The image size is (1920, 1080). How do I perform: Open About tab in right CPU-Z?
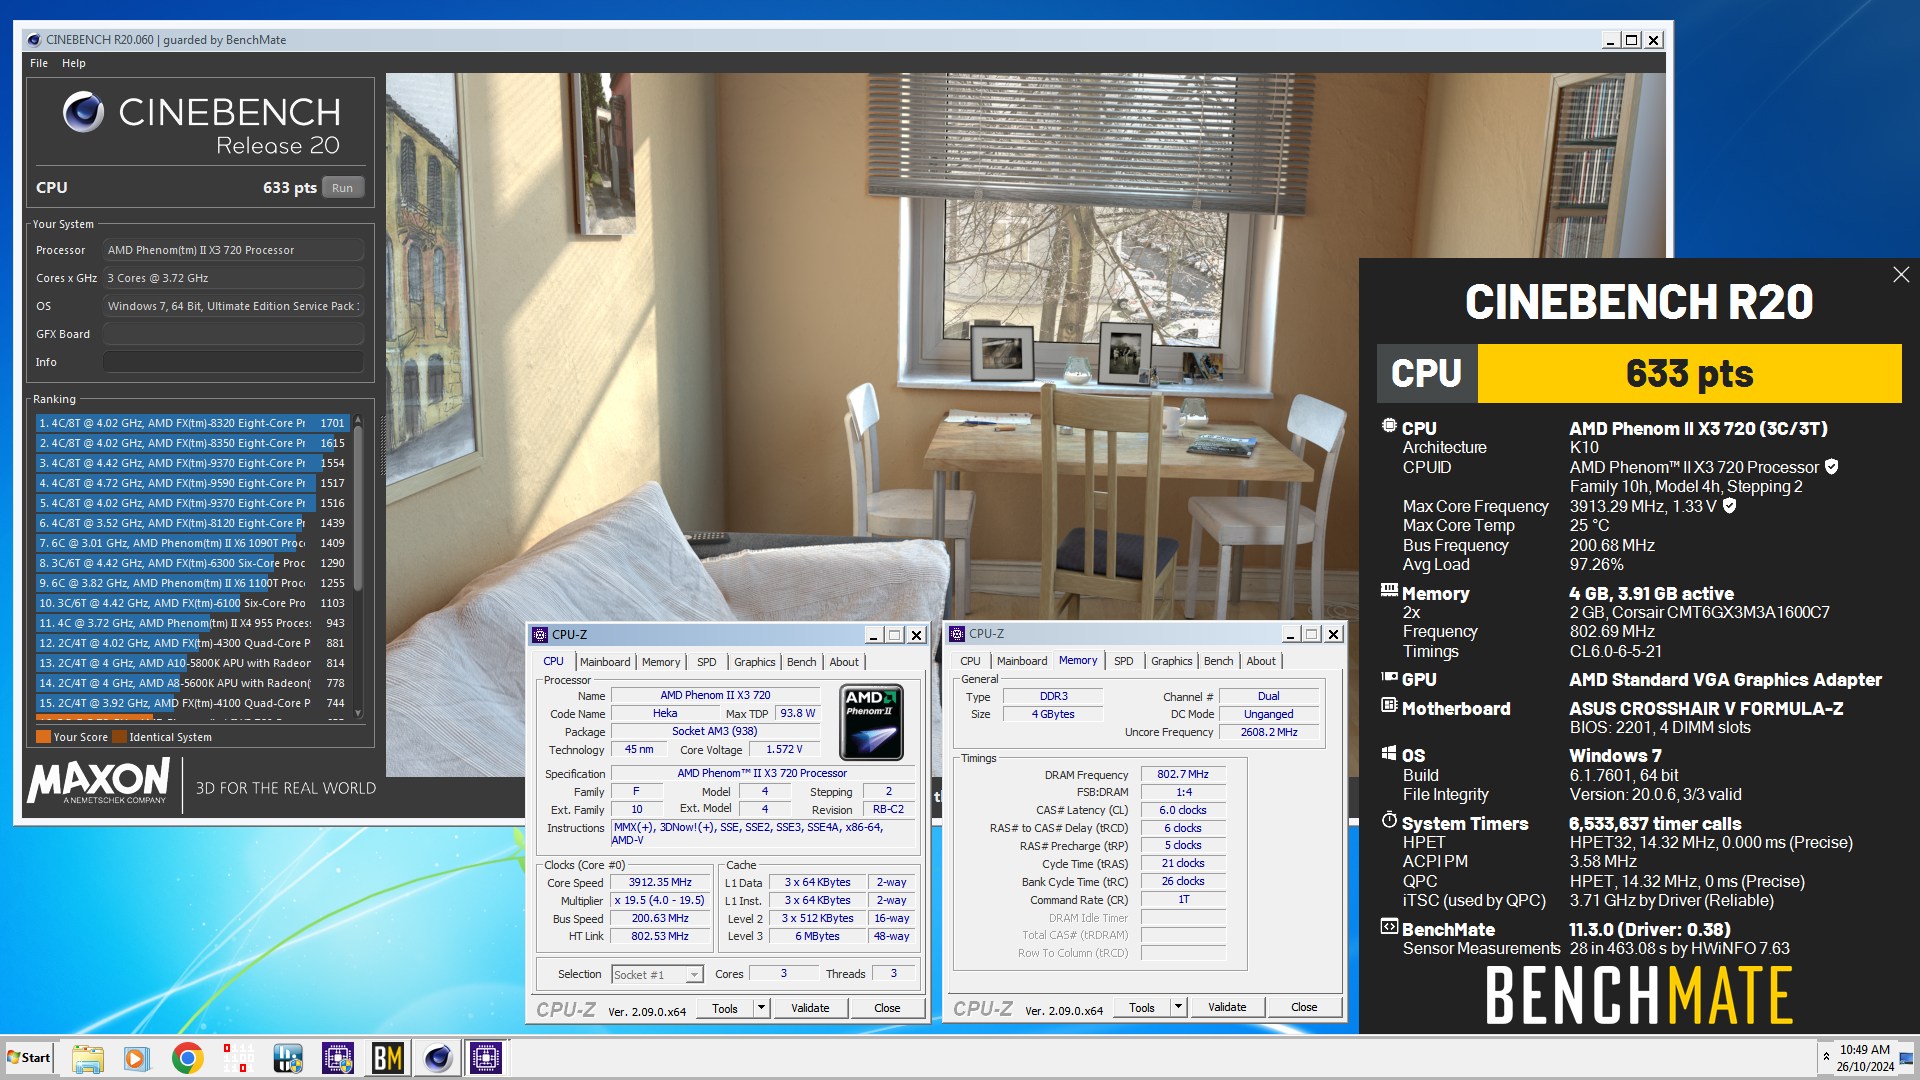[x=1261, y=661]
